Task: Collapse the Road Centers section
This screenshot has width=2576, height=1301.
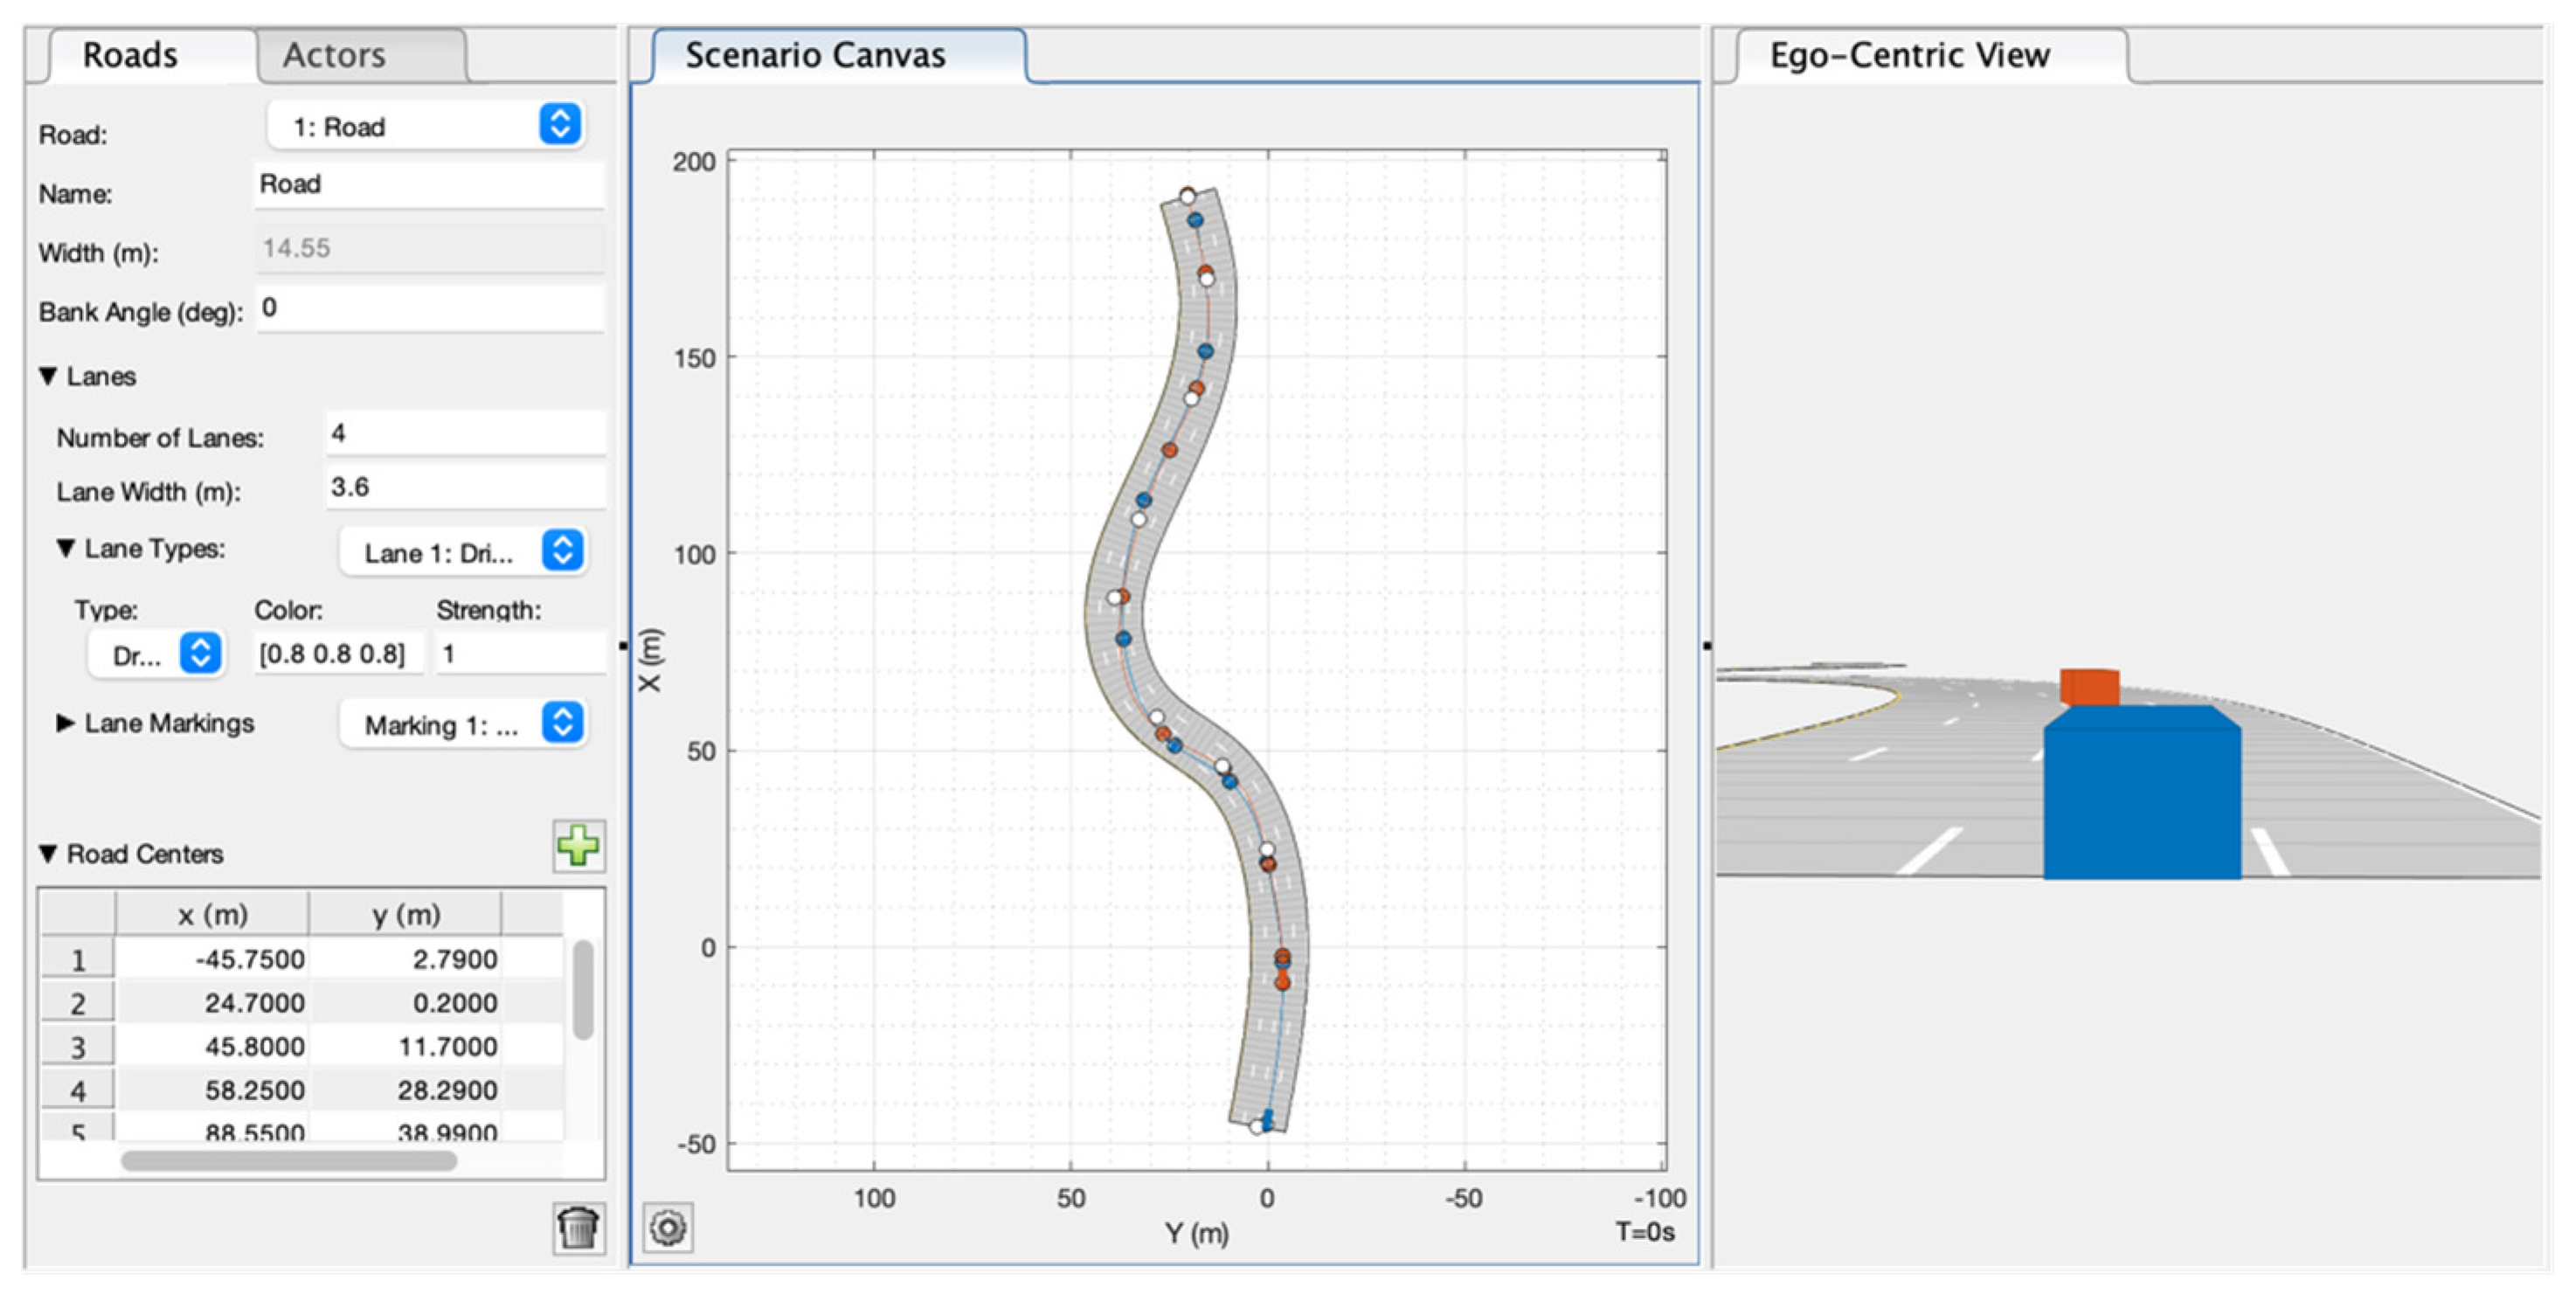Action: [48, 854]
